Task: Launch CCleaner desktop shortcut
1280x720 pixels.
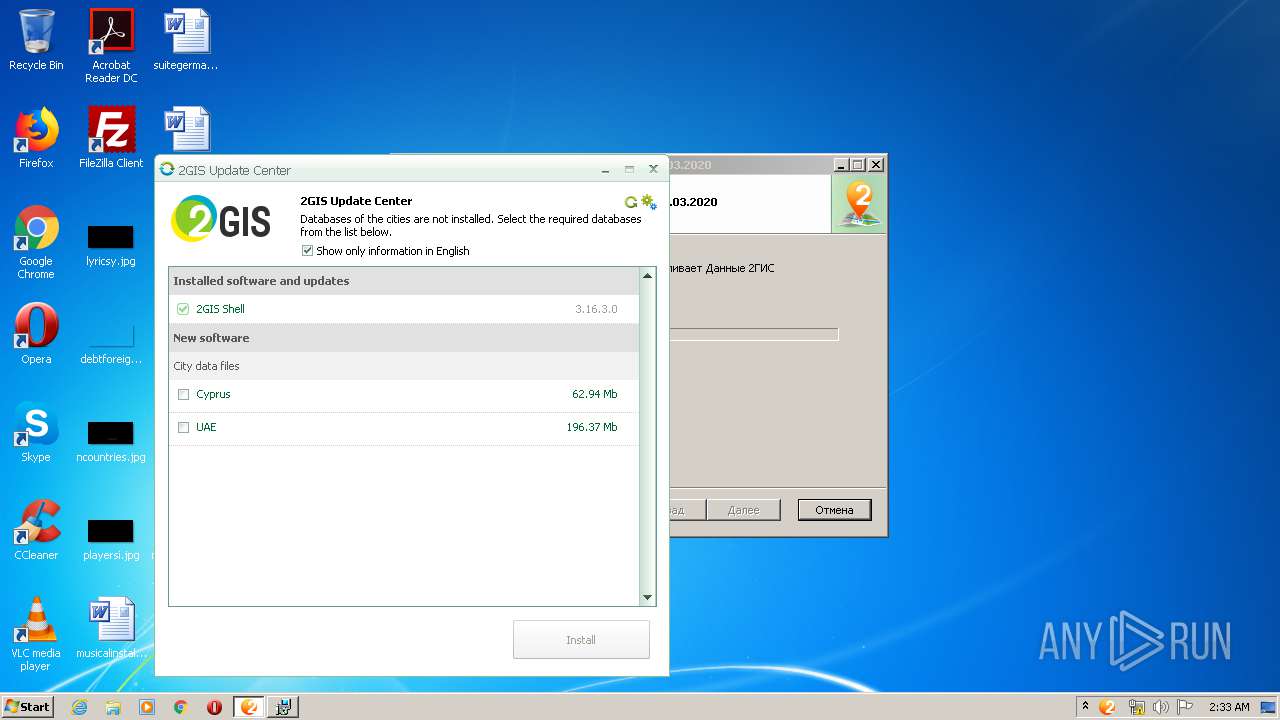Action: pyautogui.click(x=36, y=530)
